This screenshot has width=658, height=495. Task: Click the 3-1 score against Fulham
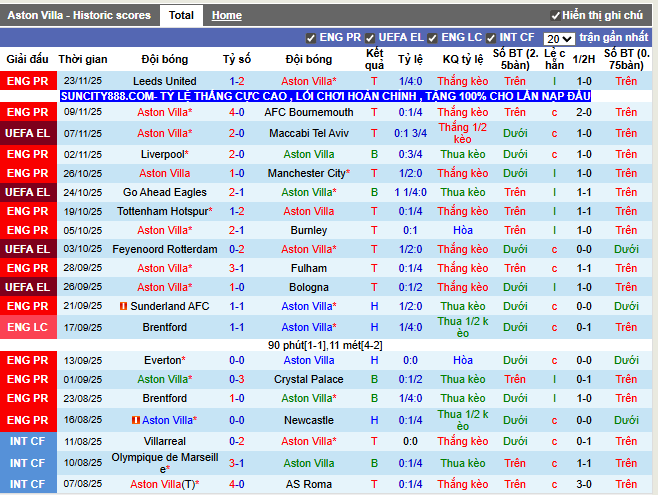[237, 268]
